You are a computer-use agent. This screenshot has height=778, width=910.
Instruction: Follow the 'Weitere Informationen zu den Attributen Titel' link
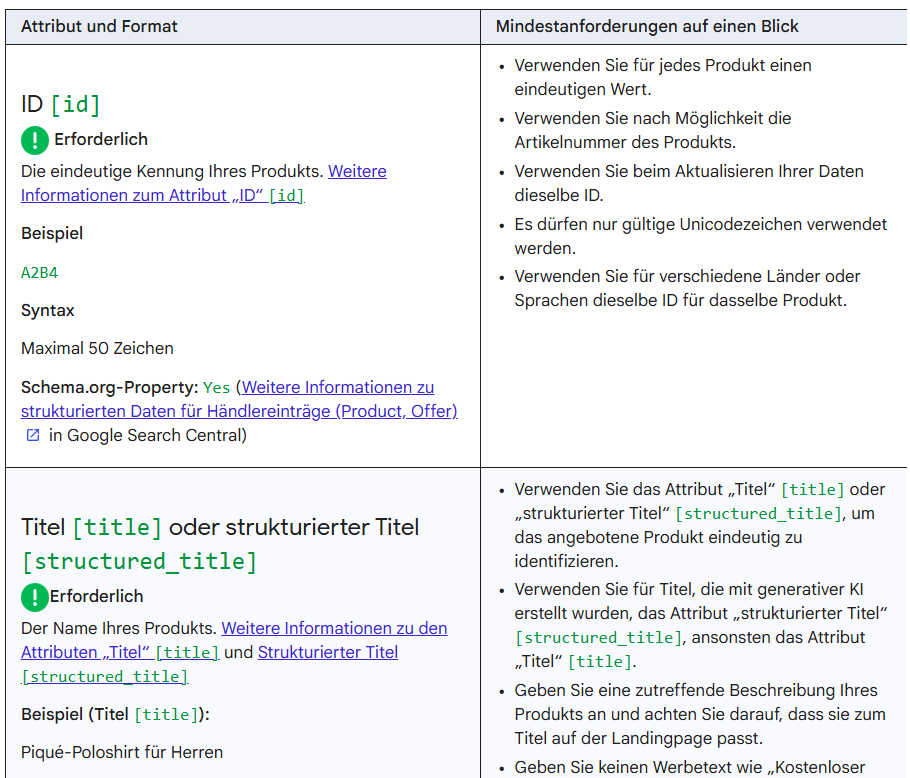pos(234,640)
